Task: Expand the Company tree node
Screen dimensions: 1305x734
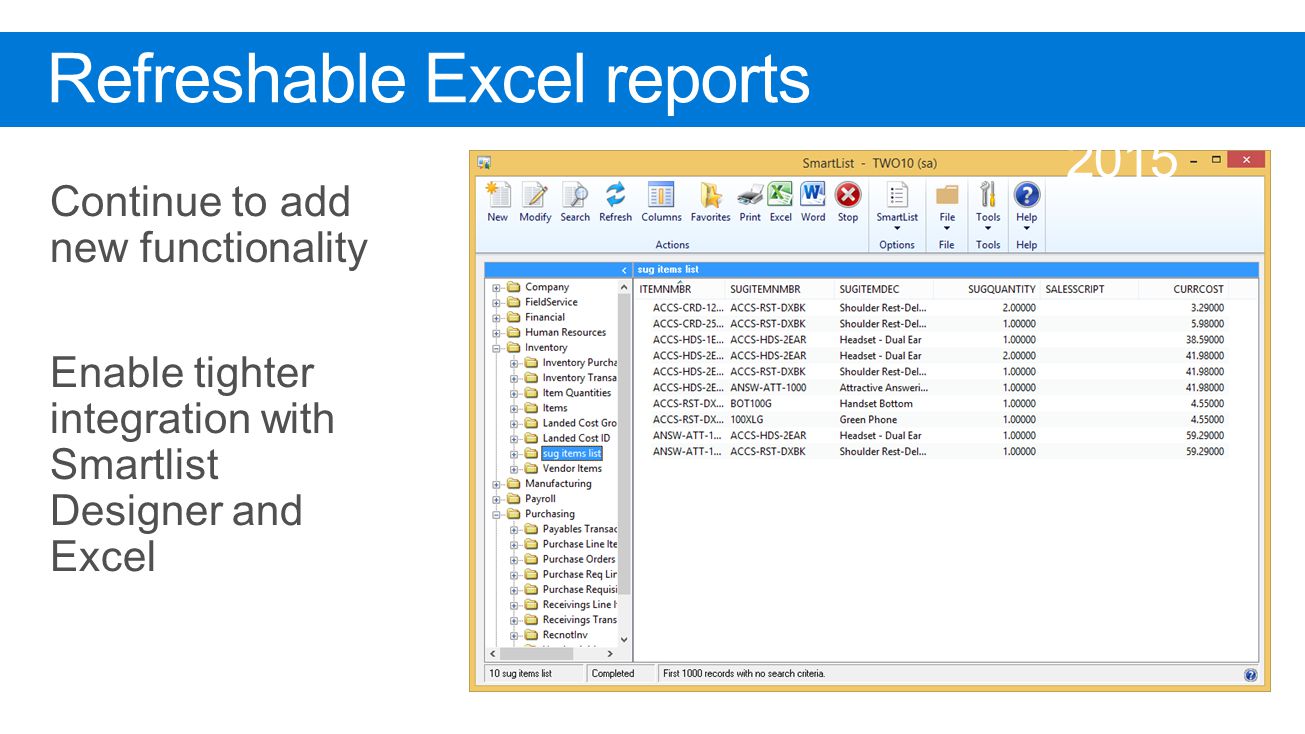Action: [496, 288]
